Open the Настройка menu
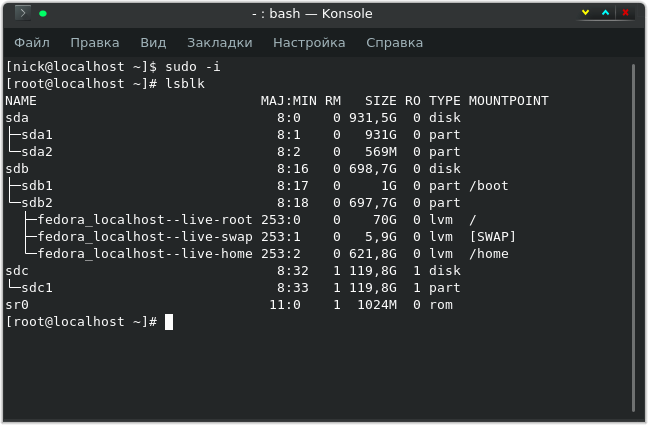The image size is (648, 425). (x=309, y=43)
